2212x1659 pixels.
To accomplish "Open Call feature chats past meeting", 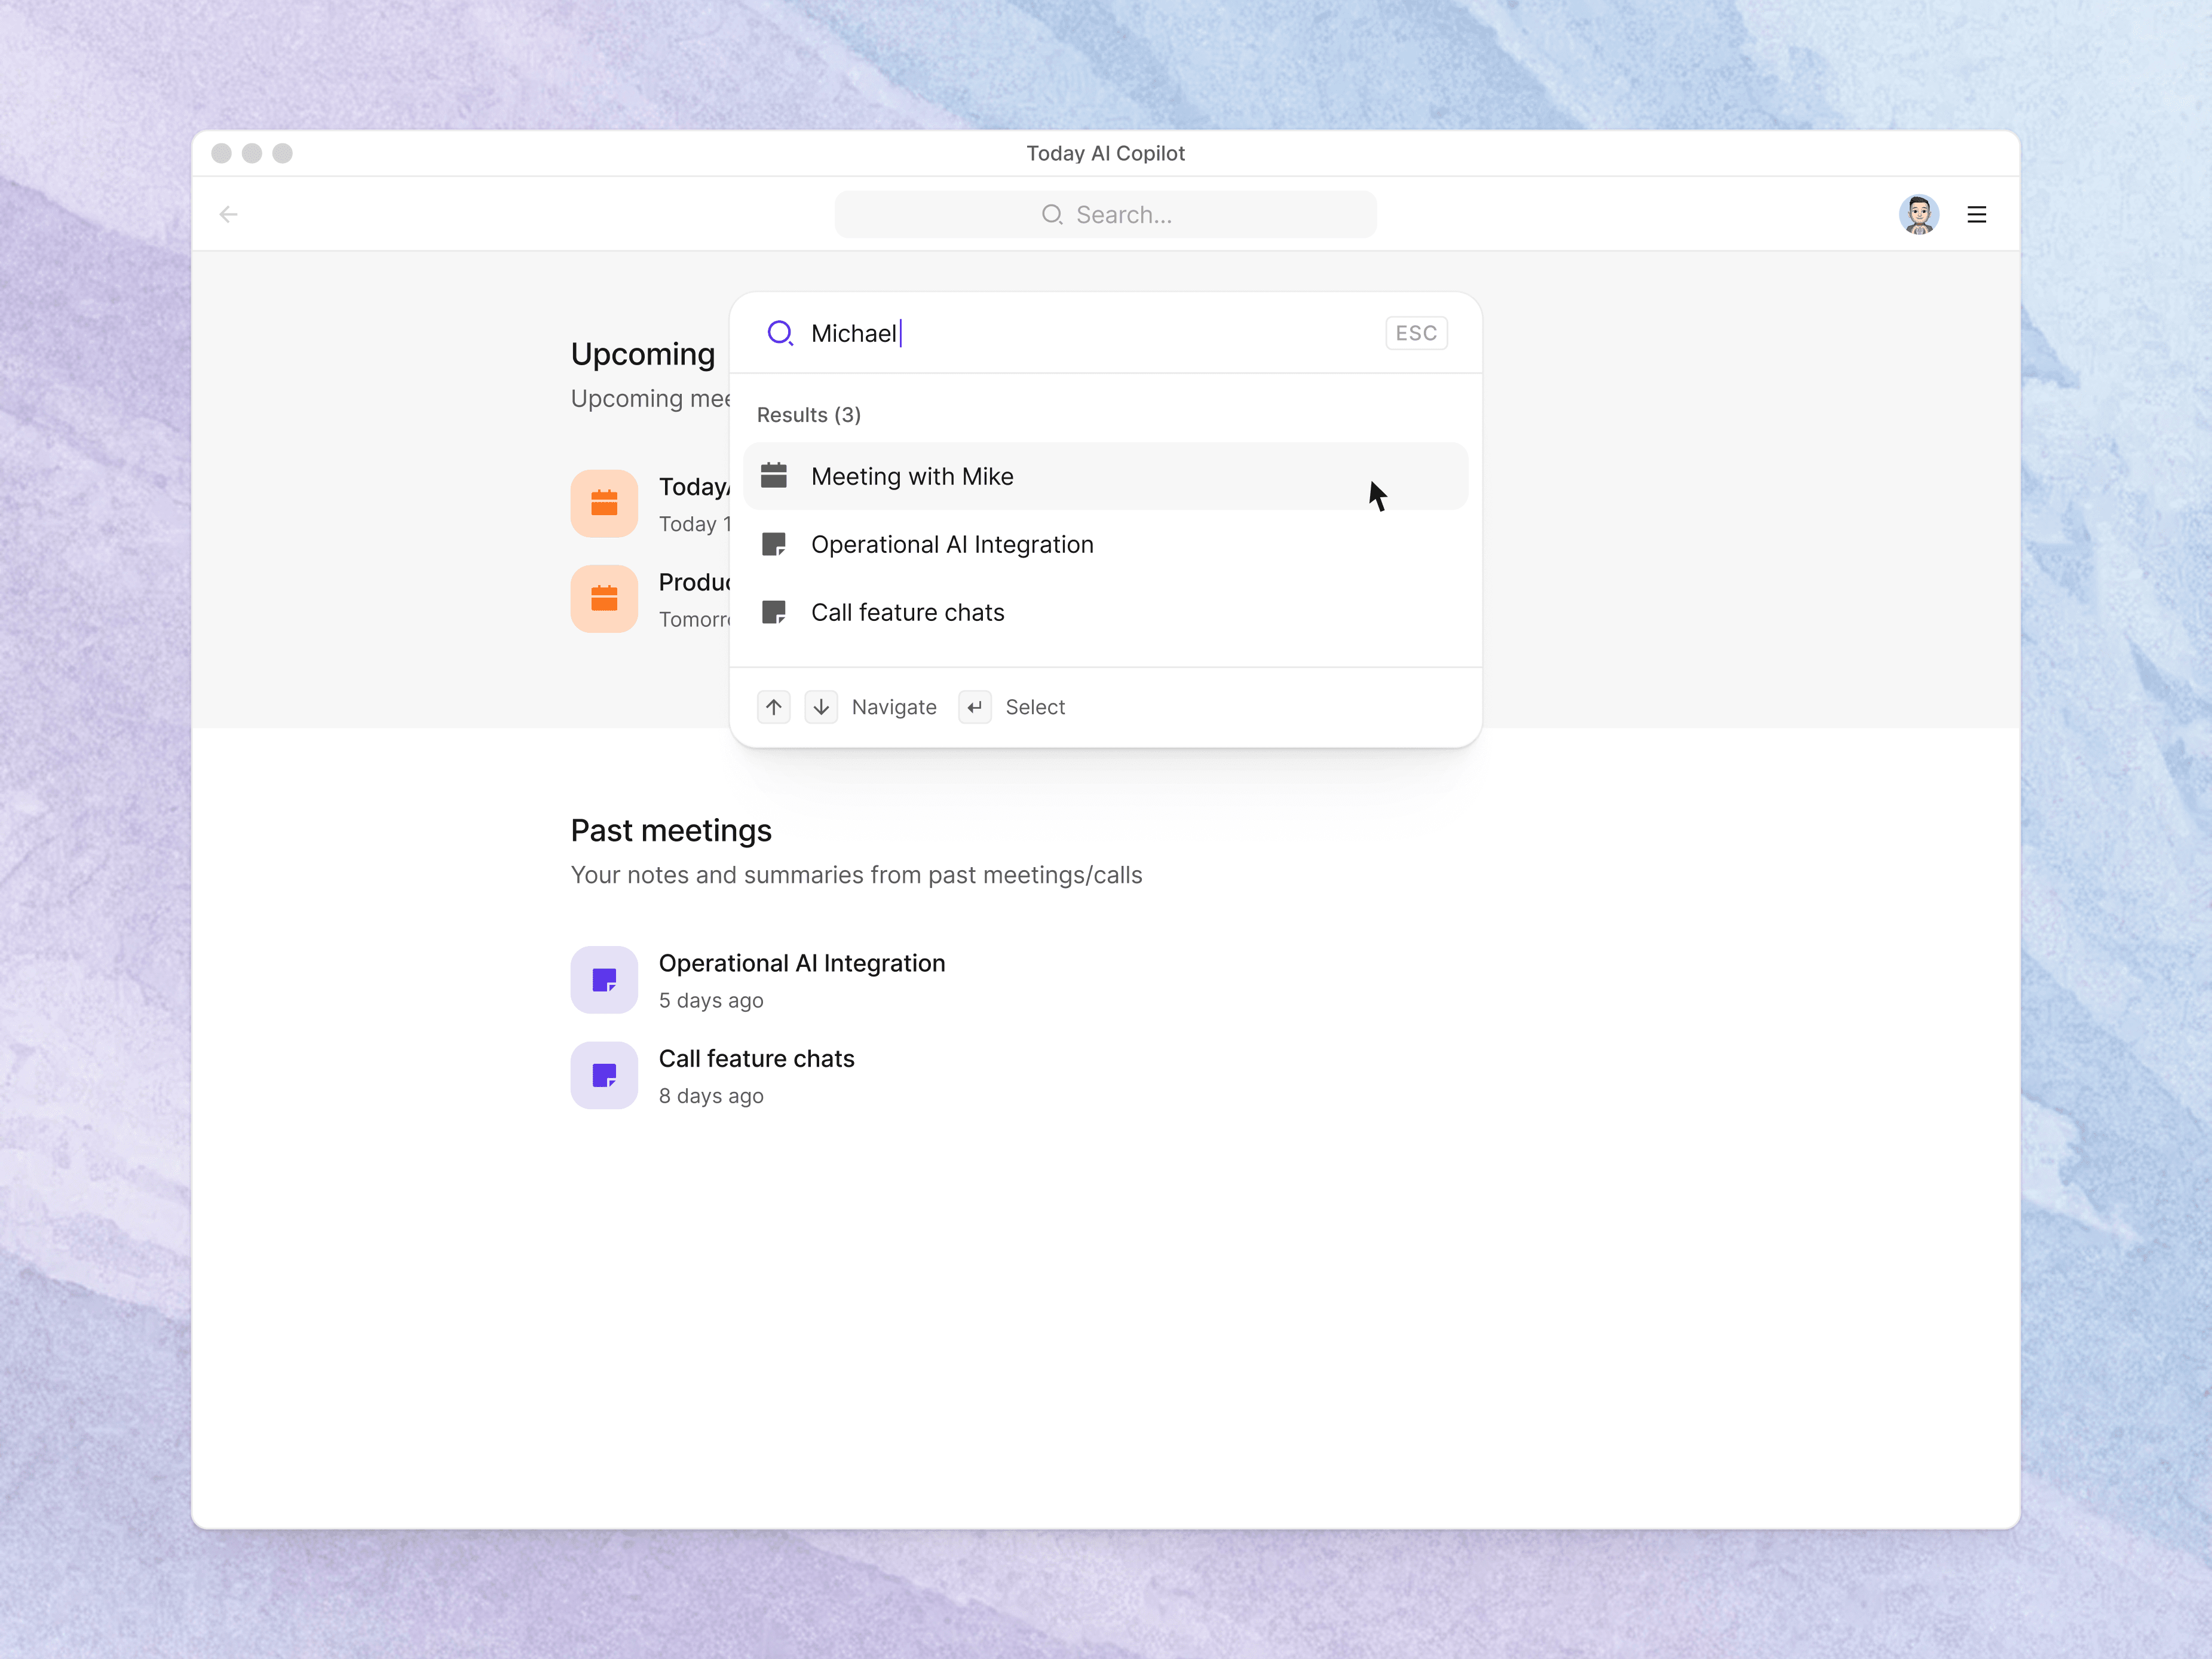I will pyautogui.click(x=756, y=1058).
